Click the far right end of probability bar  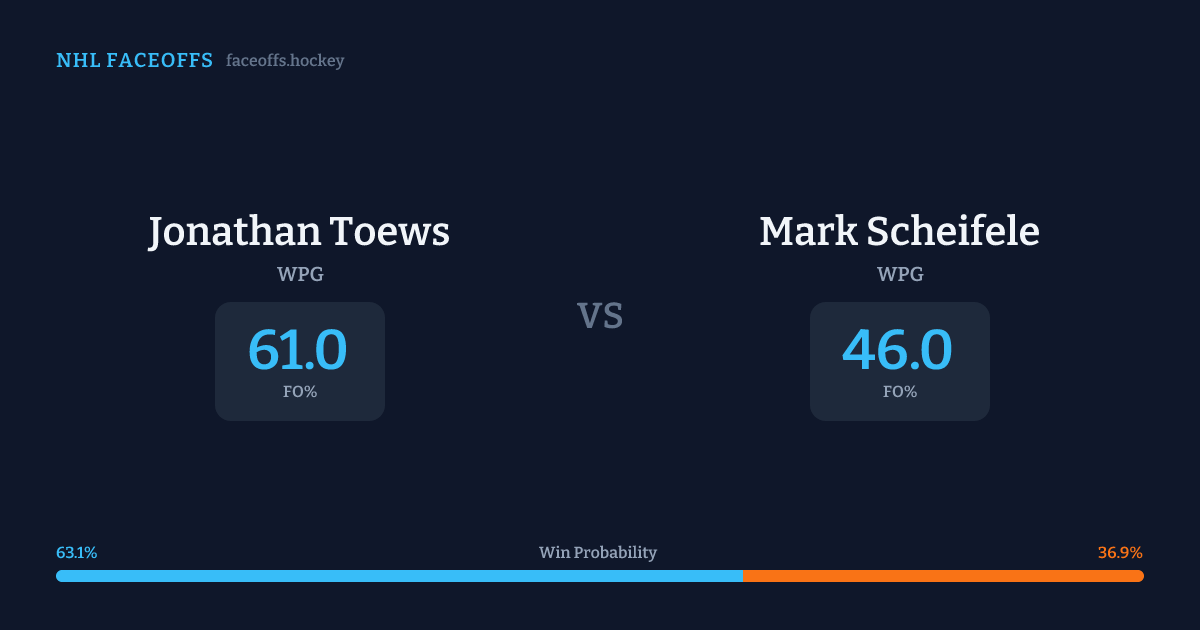coord(1140,576)
